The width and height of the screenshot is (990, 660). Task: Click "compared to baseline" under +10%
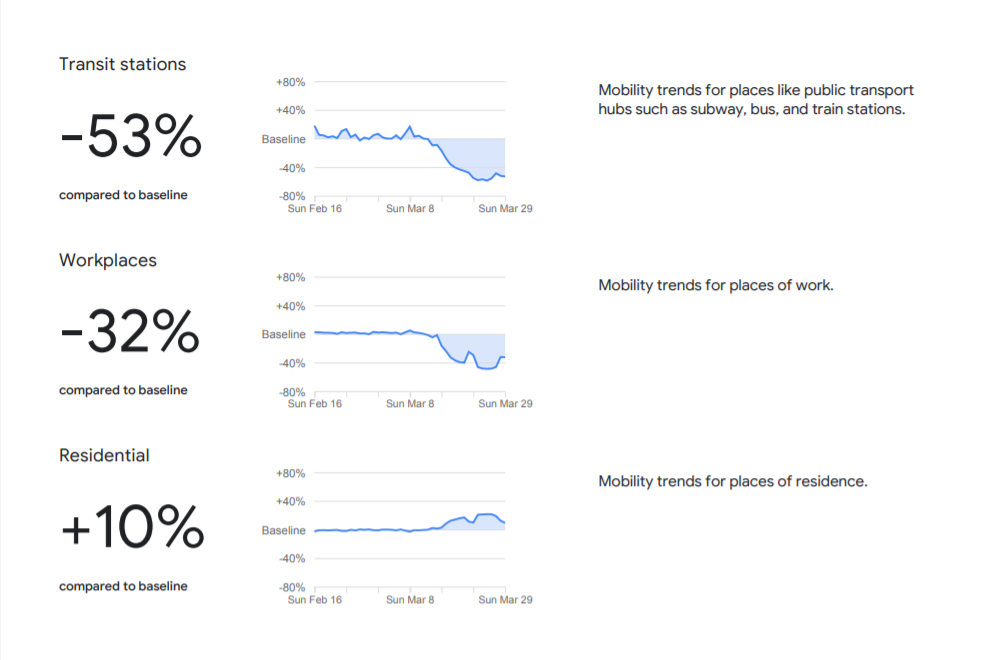point(123,586)
